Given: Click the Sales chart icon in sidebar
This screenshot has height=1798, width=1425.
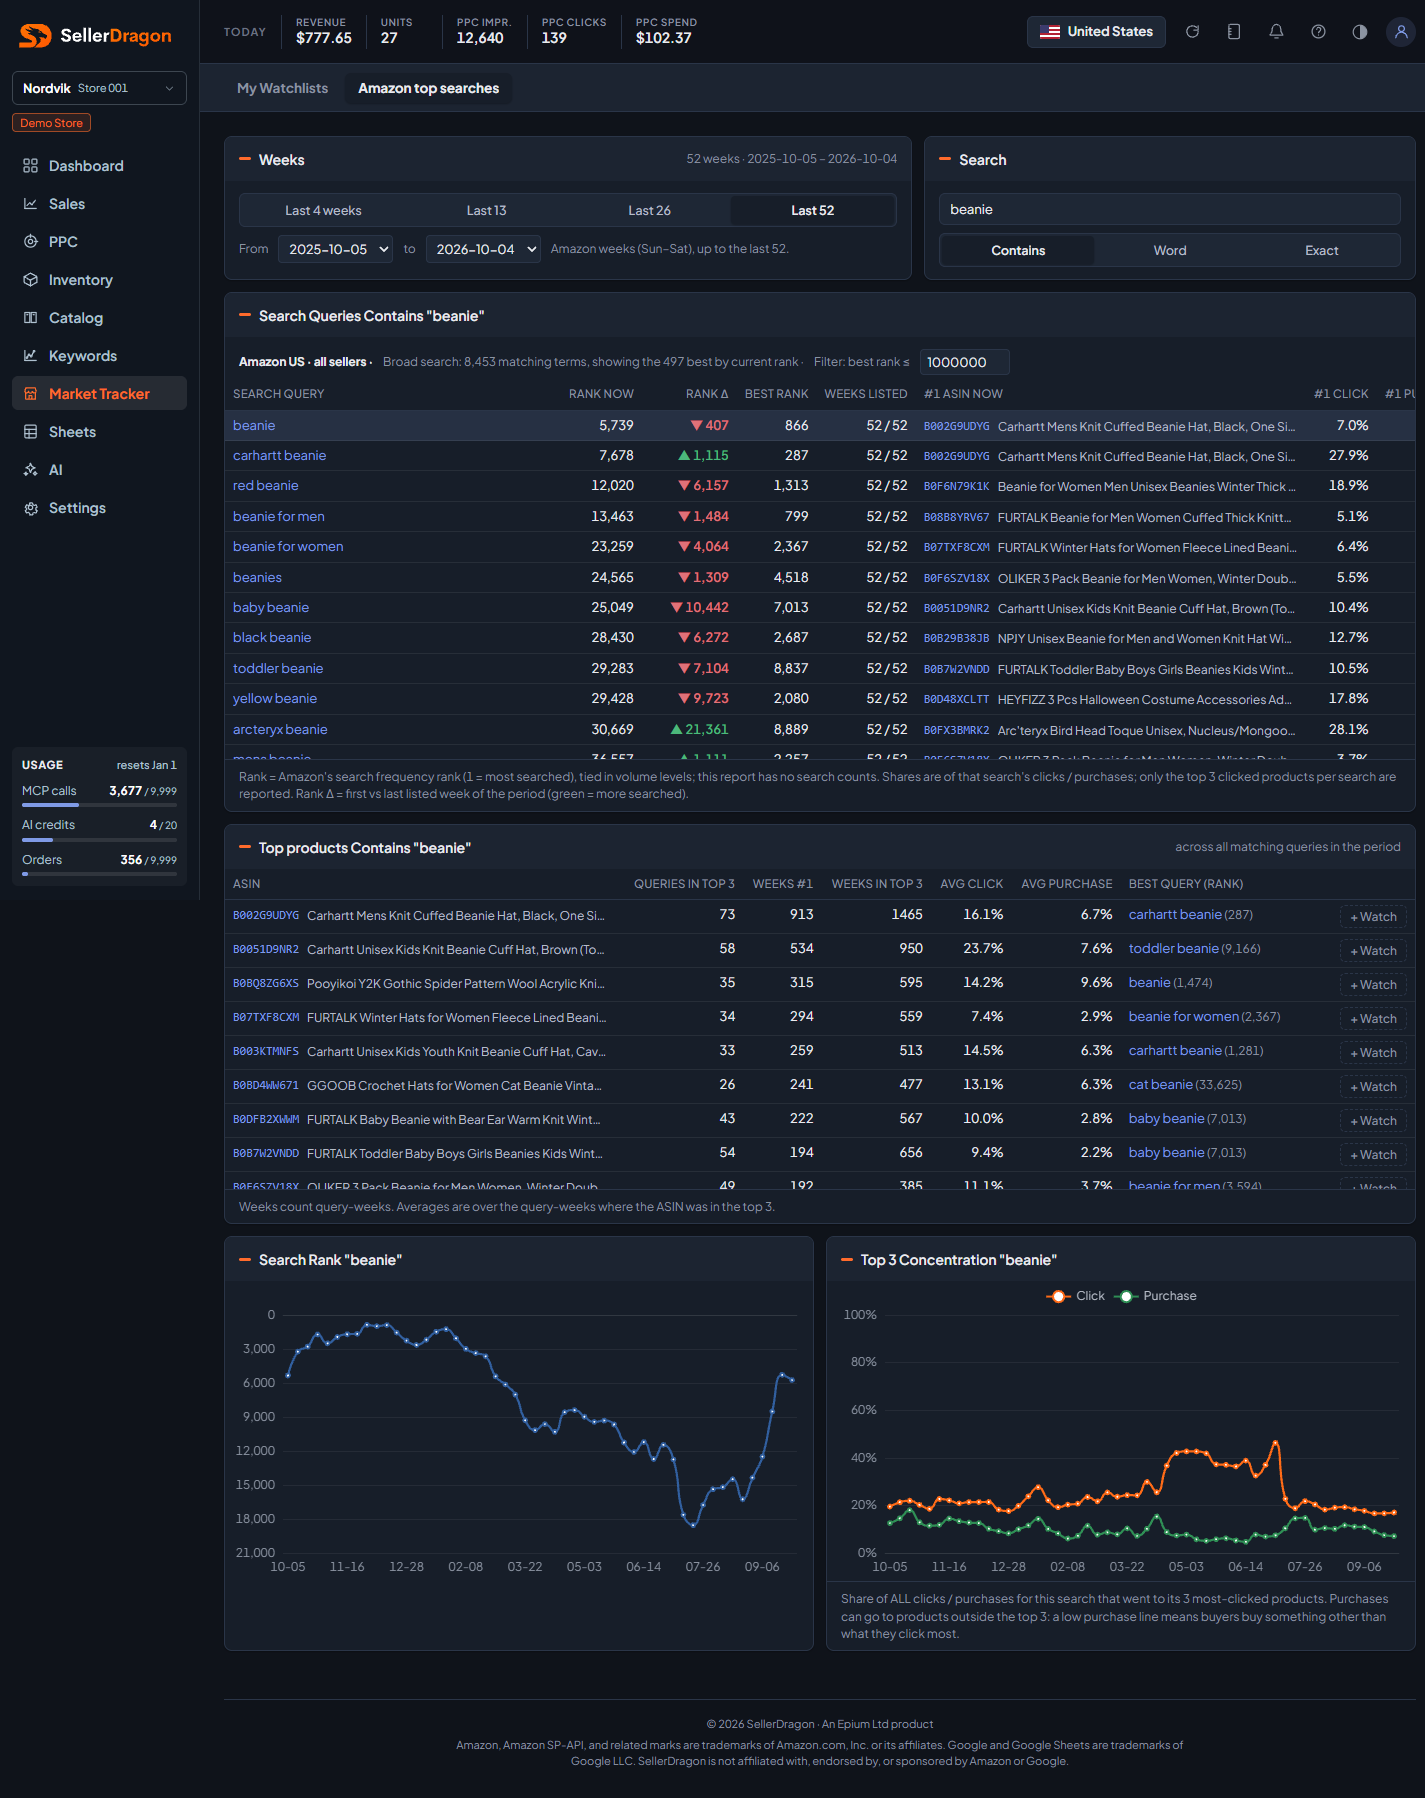Looking at the screenshot, I should (x=31, y=204).
